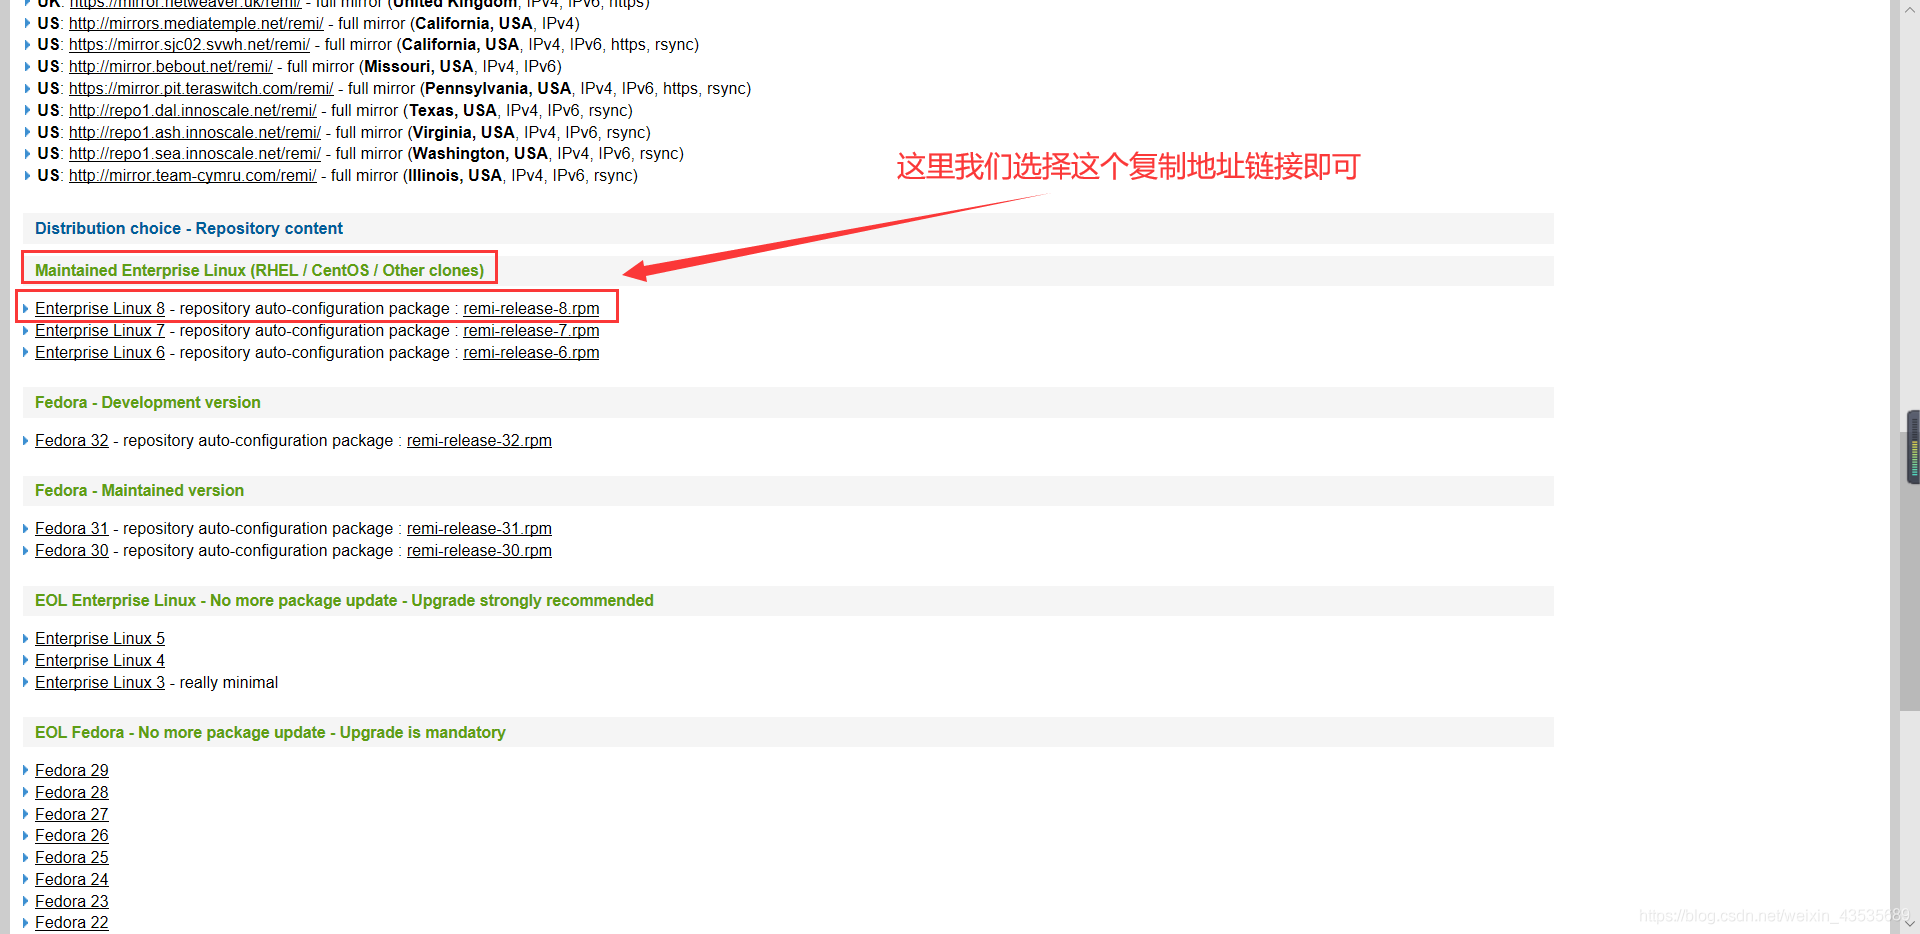This screenshot has width=1920, height=934.
Task: Open the Enterprise Linux 8 link
Action: 100,309
